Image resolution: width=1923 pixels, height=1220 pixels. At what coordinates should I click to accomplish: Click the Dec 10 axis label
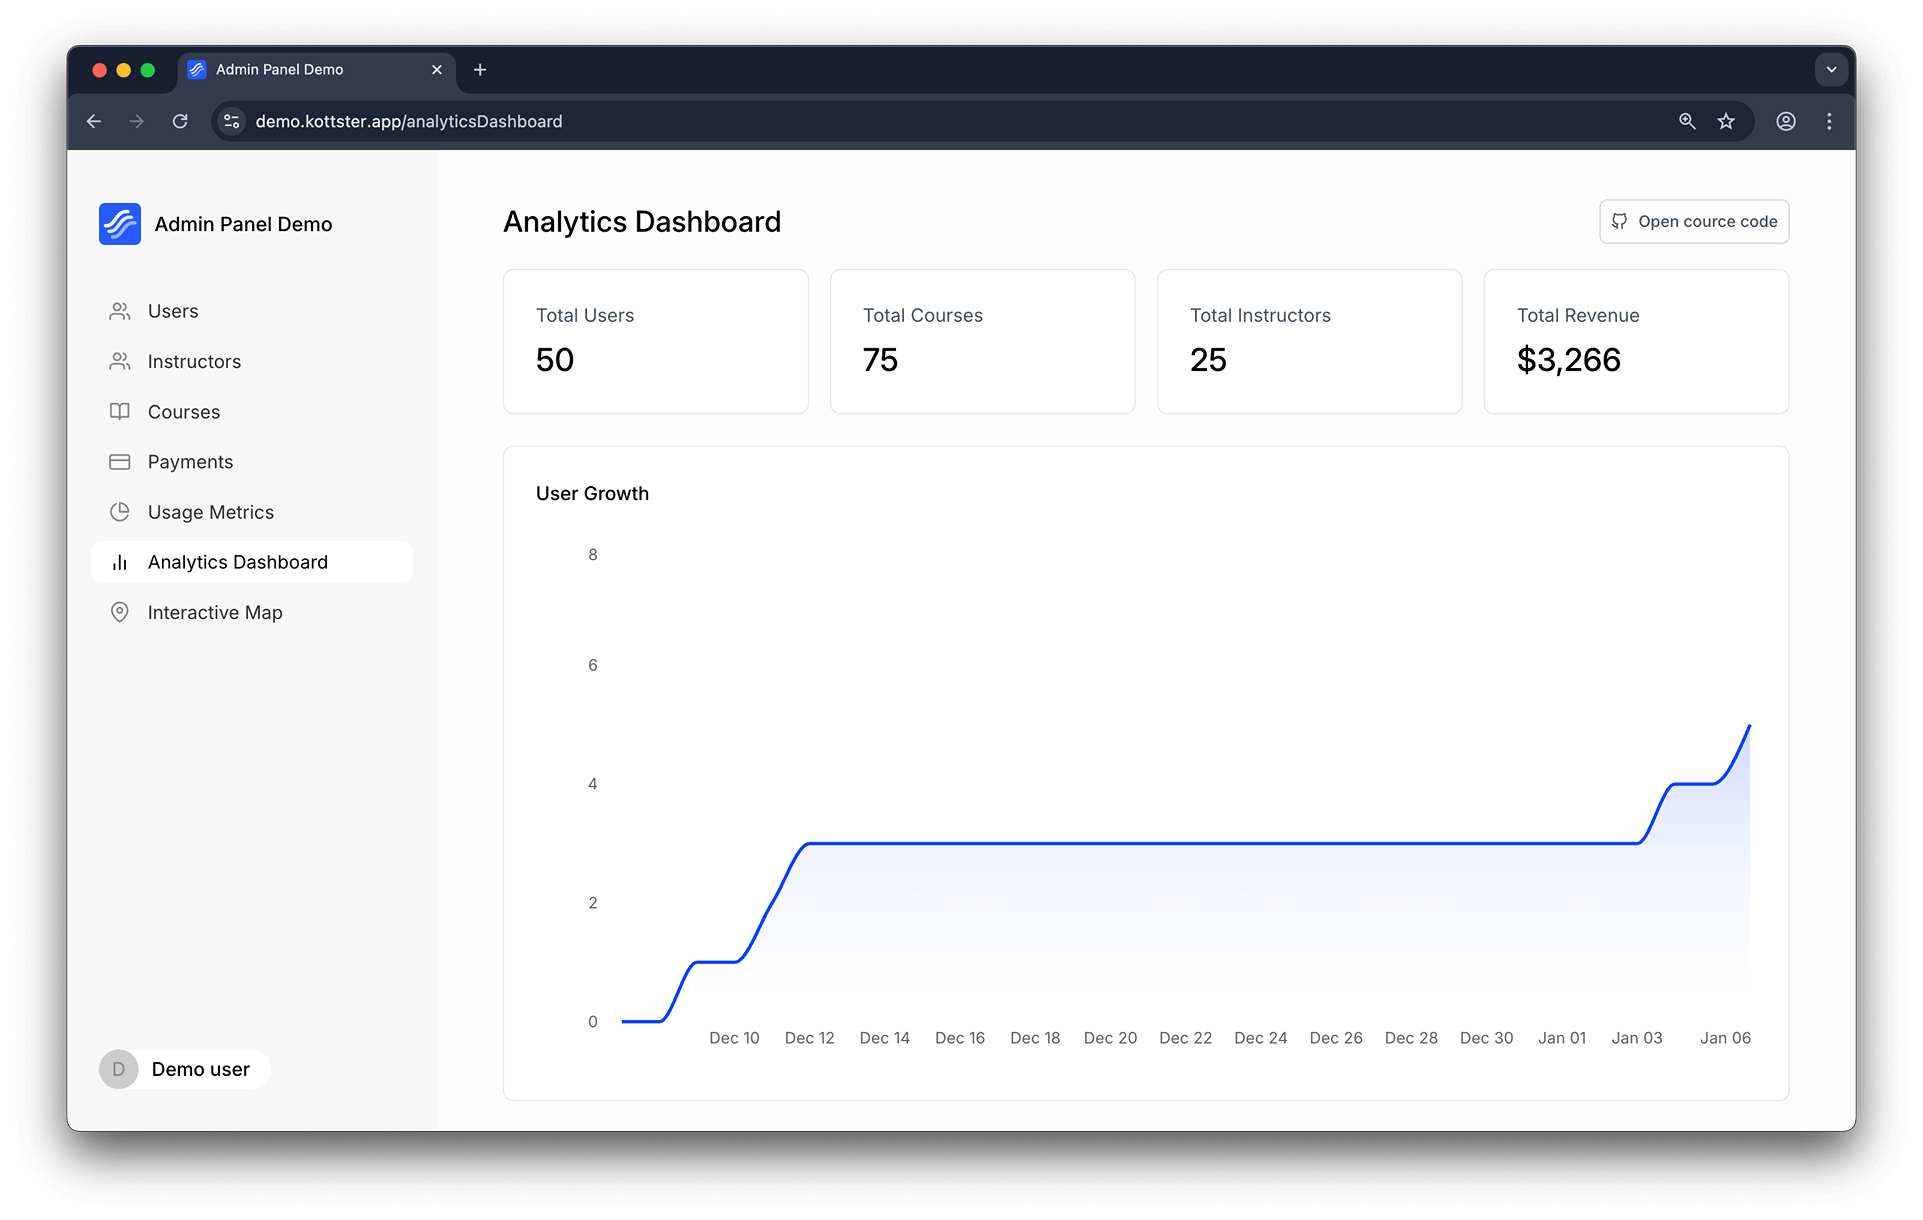(734, 1038)
